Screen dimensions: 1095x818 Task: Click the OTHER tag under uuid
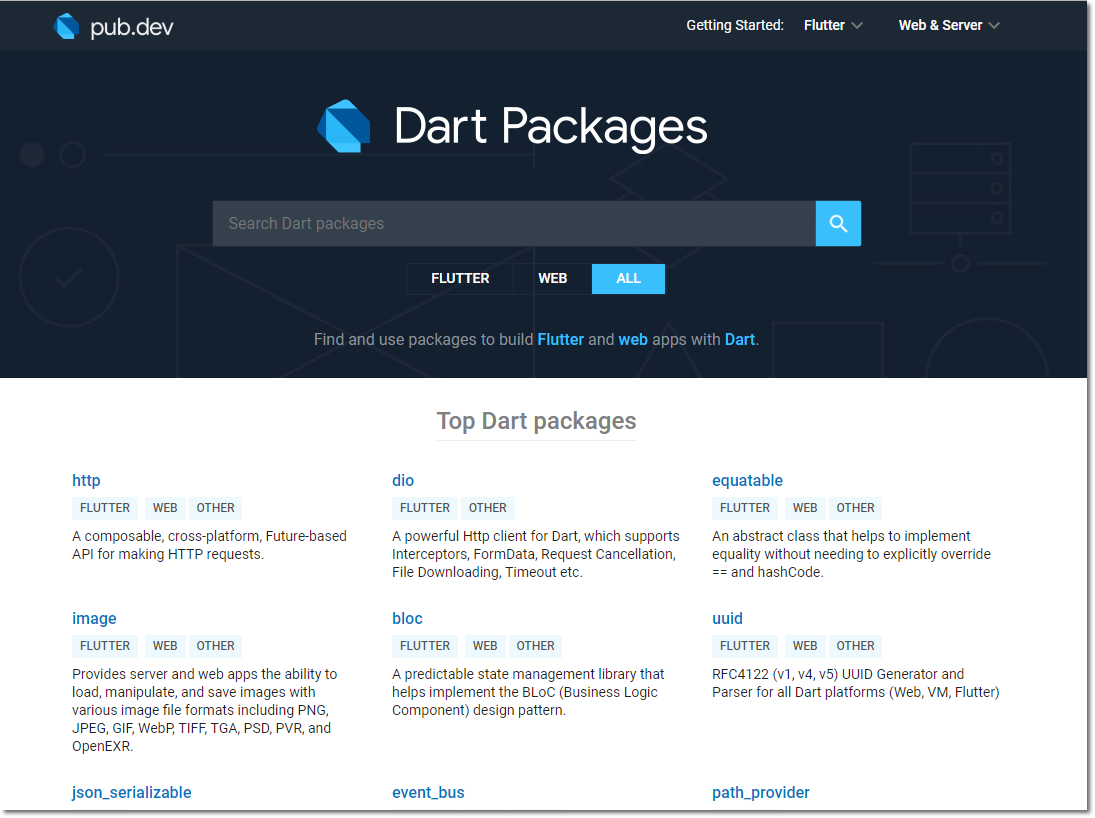tap(855, 646)
